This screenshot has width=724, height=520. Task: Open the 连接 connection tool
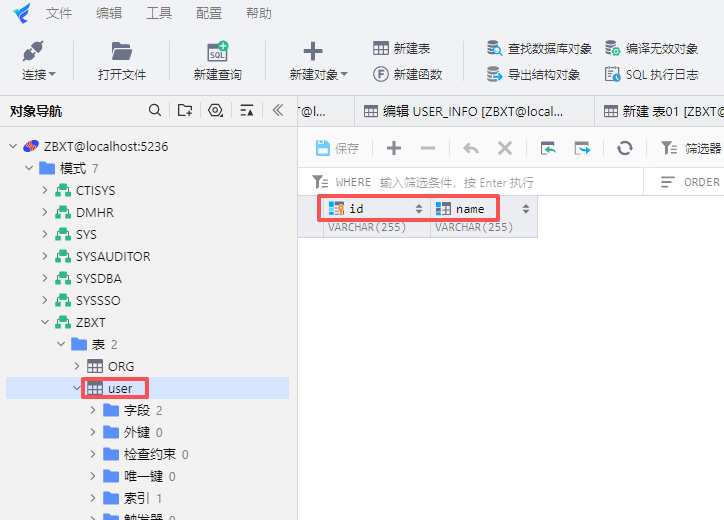click(38, 60)
